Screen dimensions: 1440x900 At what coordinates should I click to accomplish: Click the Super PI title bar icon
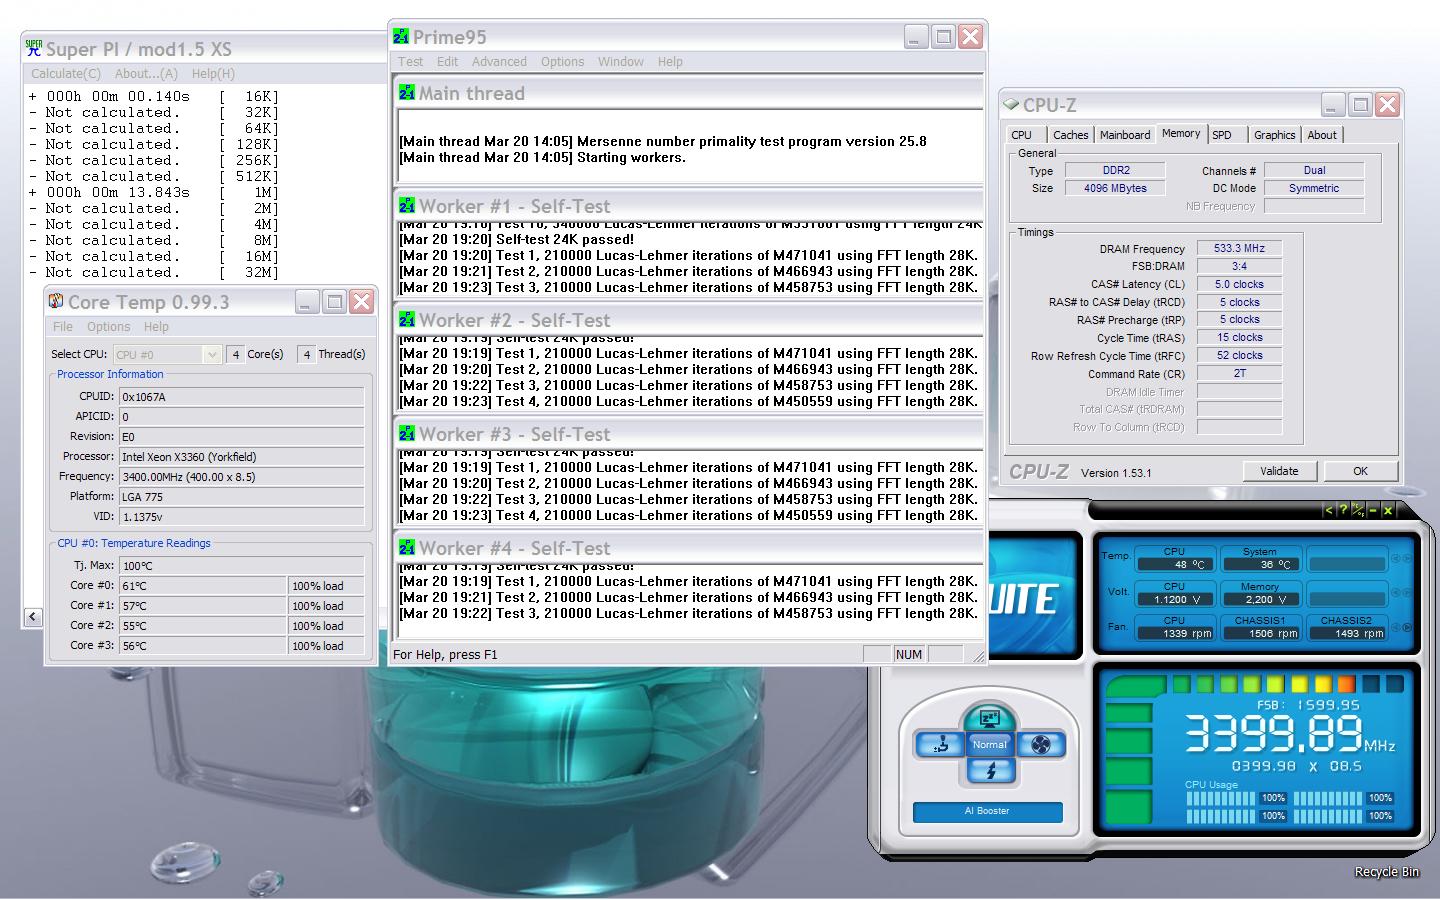tap(33, 48)
